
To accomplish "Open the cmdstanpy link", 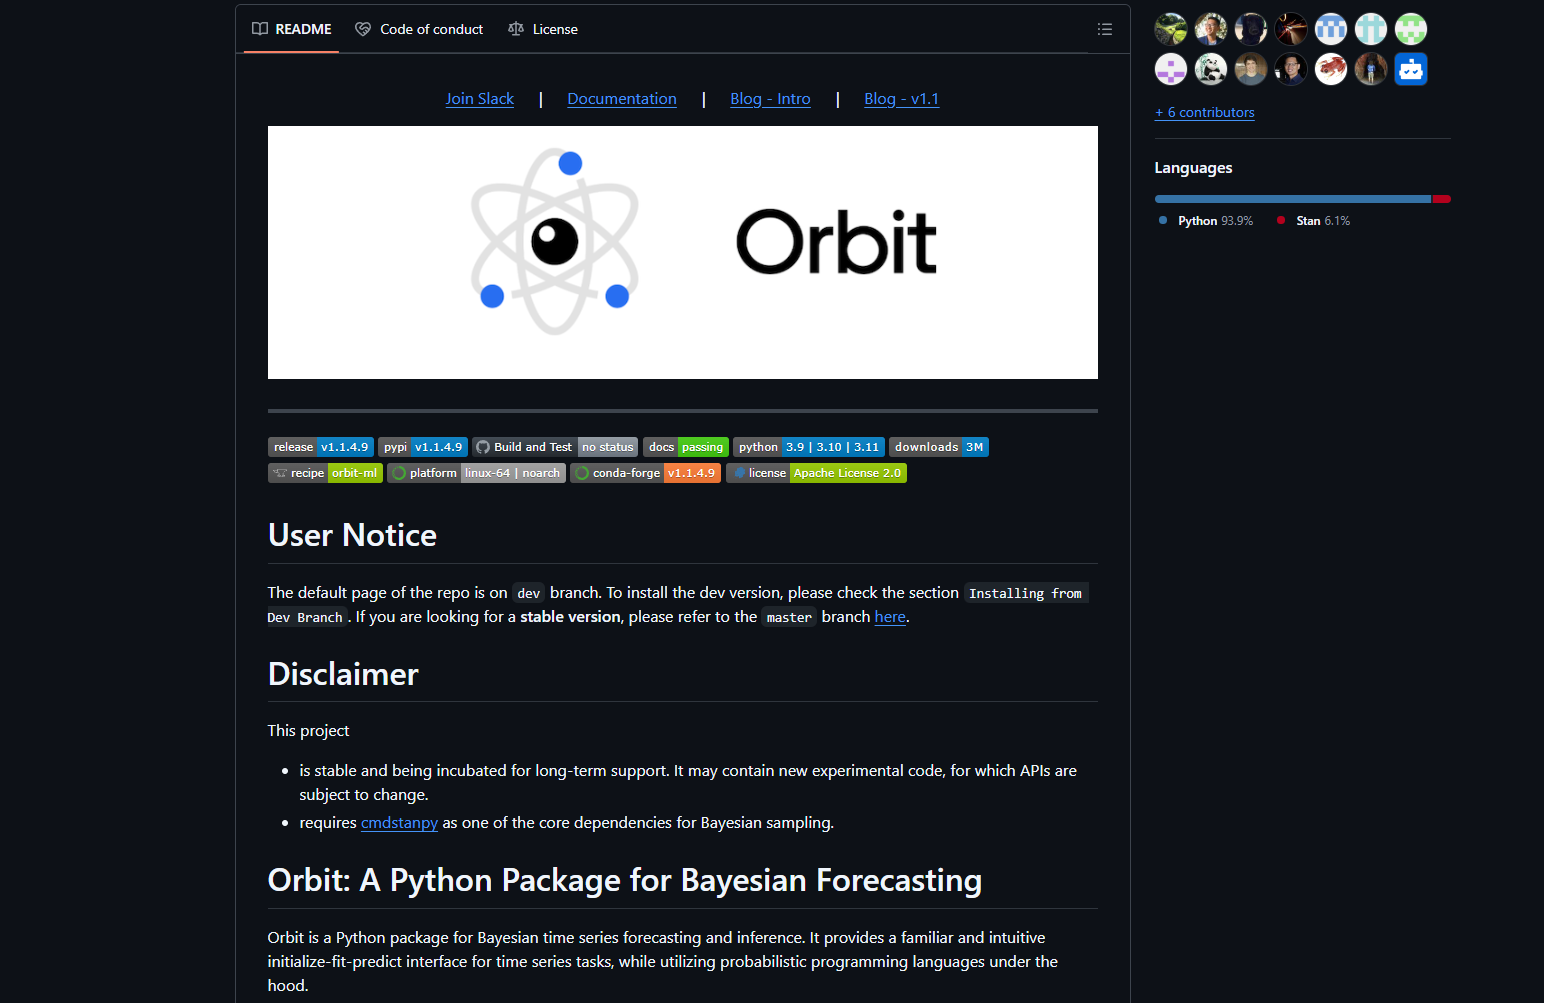I will pos(399,823).
